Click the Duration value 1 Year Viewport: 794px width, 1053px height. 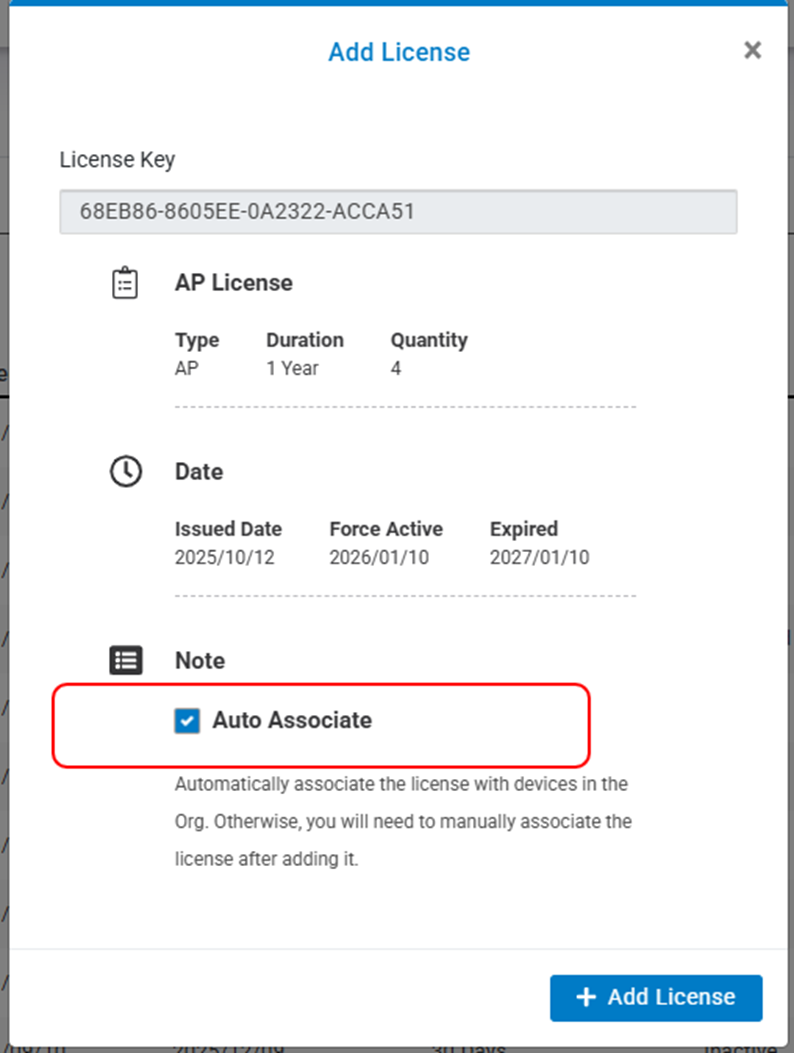click(x=292, y=368)
